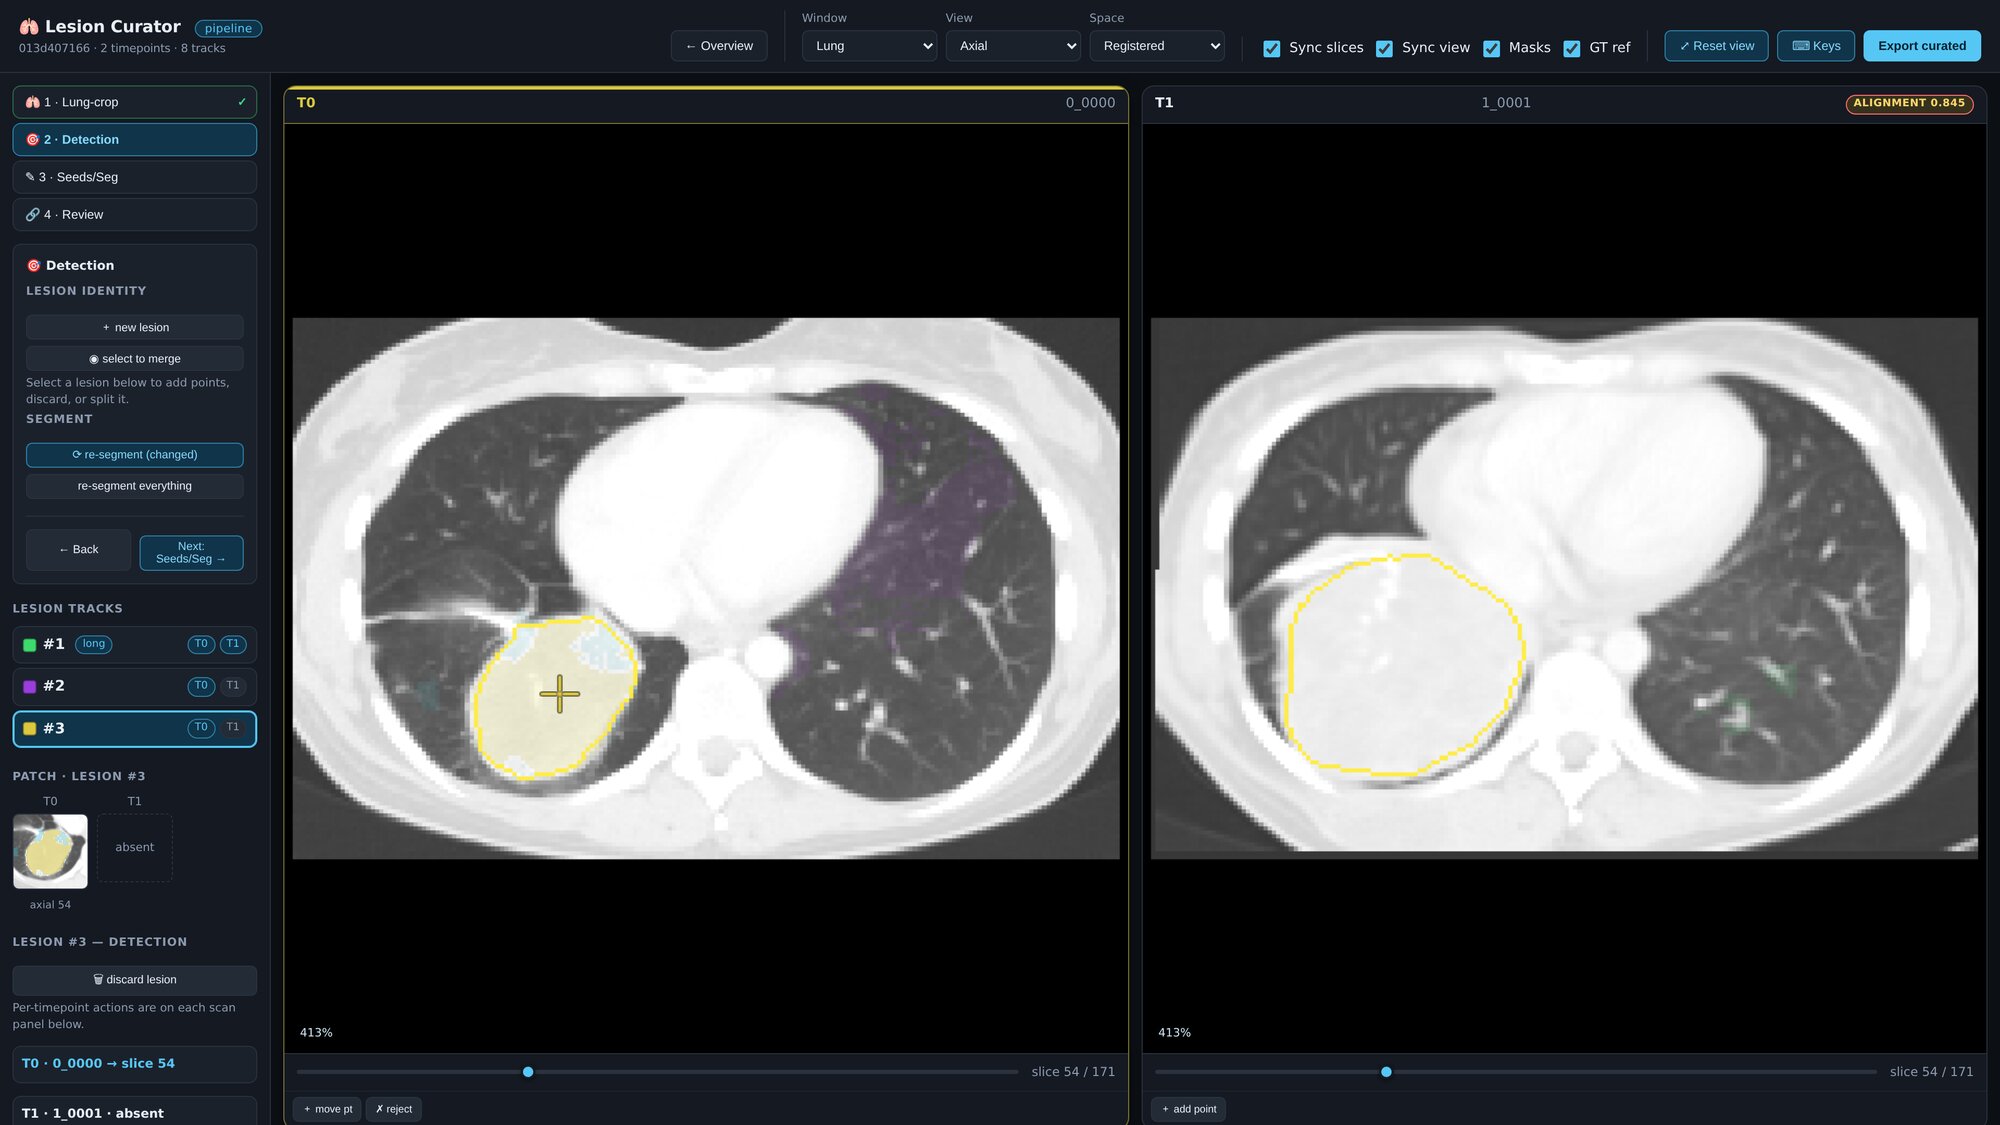Click the Lesion Curator lungs logo icon
Screen dimensions: 2000x1125
click(x=29, y=27)
